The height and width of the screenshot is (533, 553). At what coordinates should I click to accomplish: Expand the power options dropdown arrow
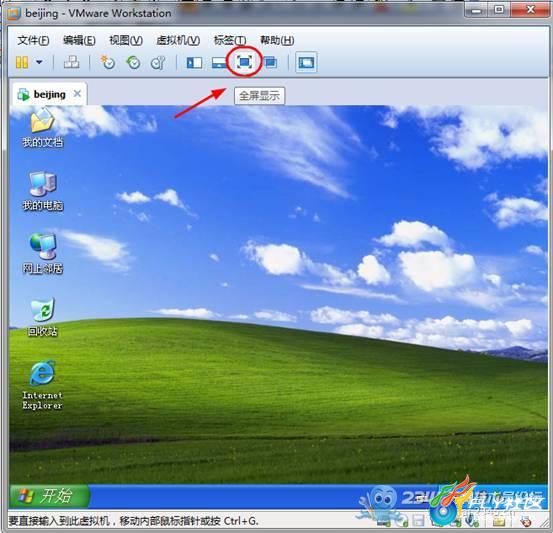point(39,62)
